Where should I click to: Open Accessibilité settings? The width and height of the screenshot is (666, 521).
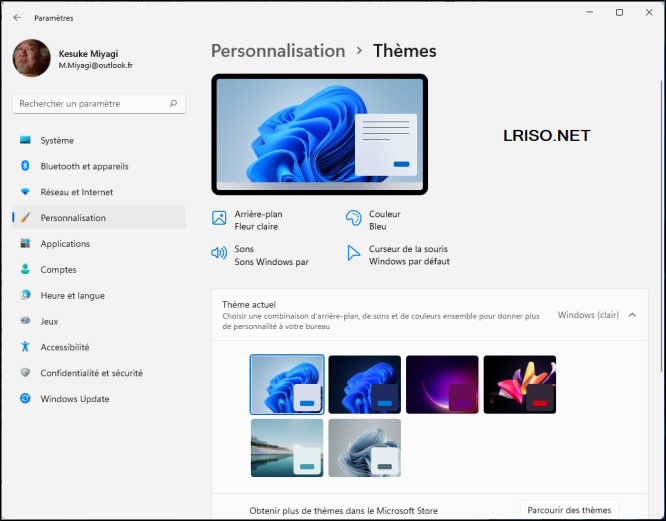click(x=64, y=347)
